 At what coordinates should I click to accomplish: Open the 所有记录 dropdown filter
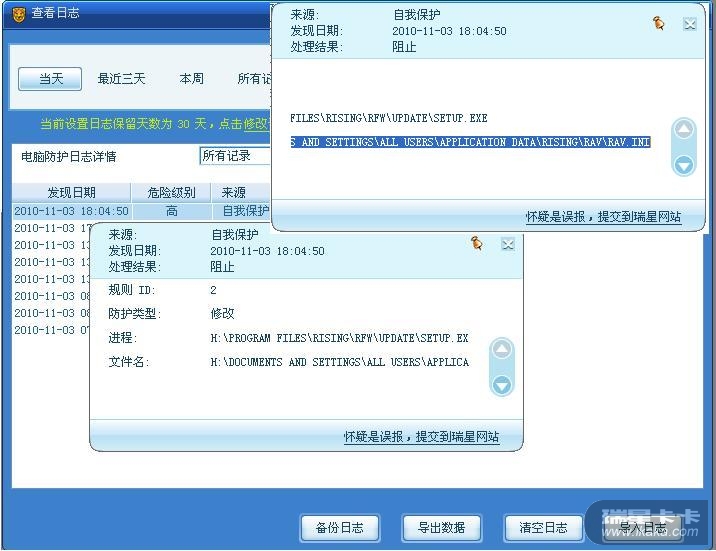[x=235, y=156]
